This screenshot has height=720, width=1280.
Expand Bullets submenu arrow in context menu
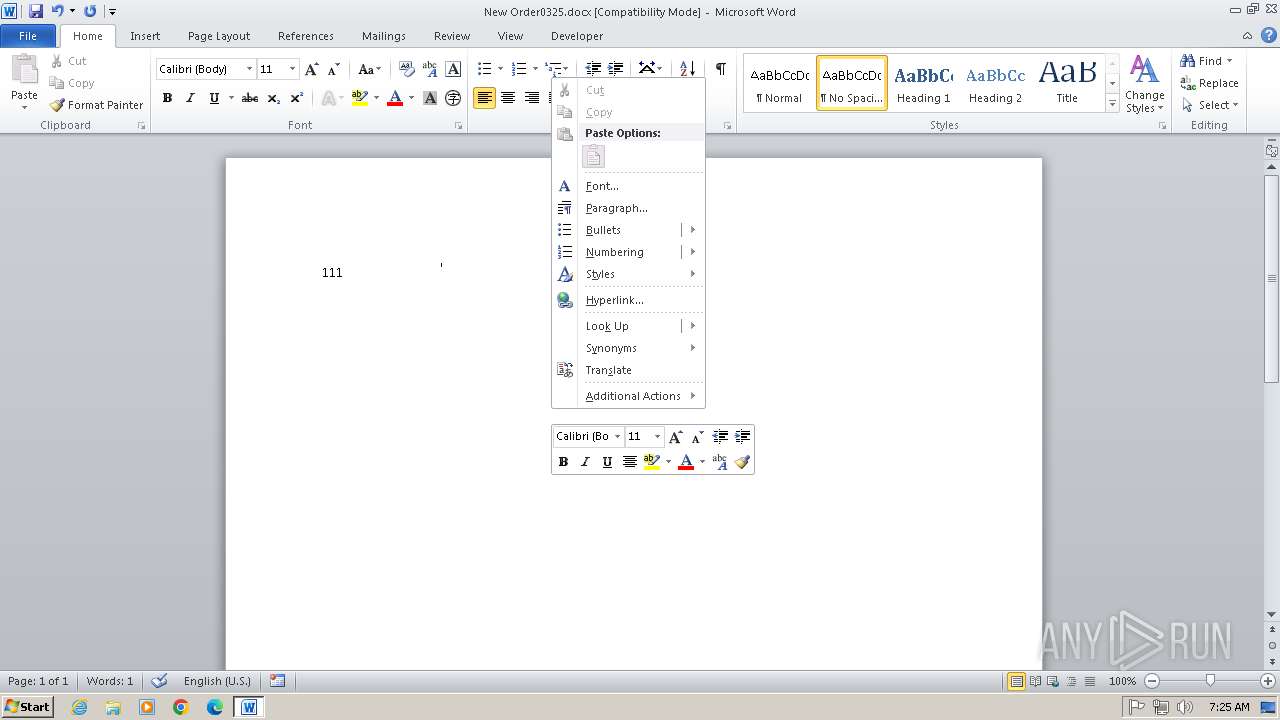point(692,230)
